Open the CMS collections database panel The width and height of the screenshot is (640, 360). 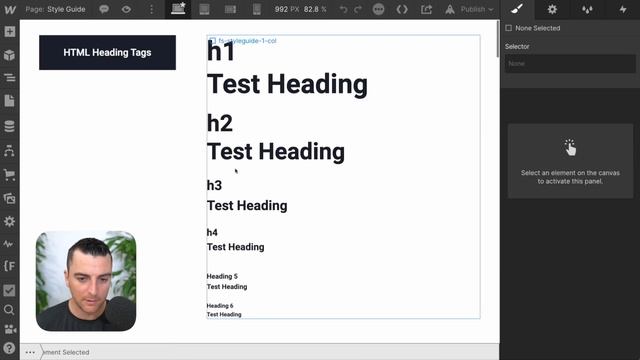[x=9, y=126]
